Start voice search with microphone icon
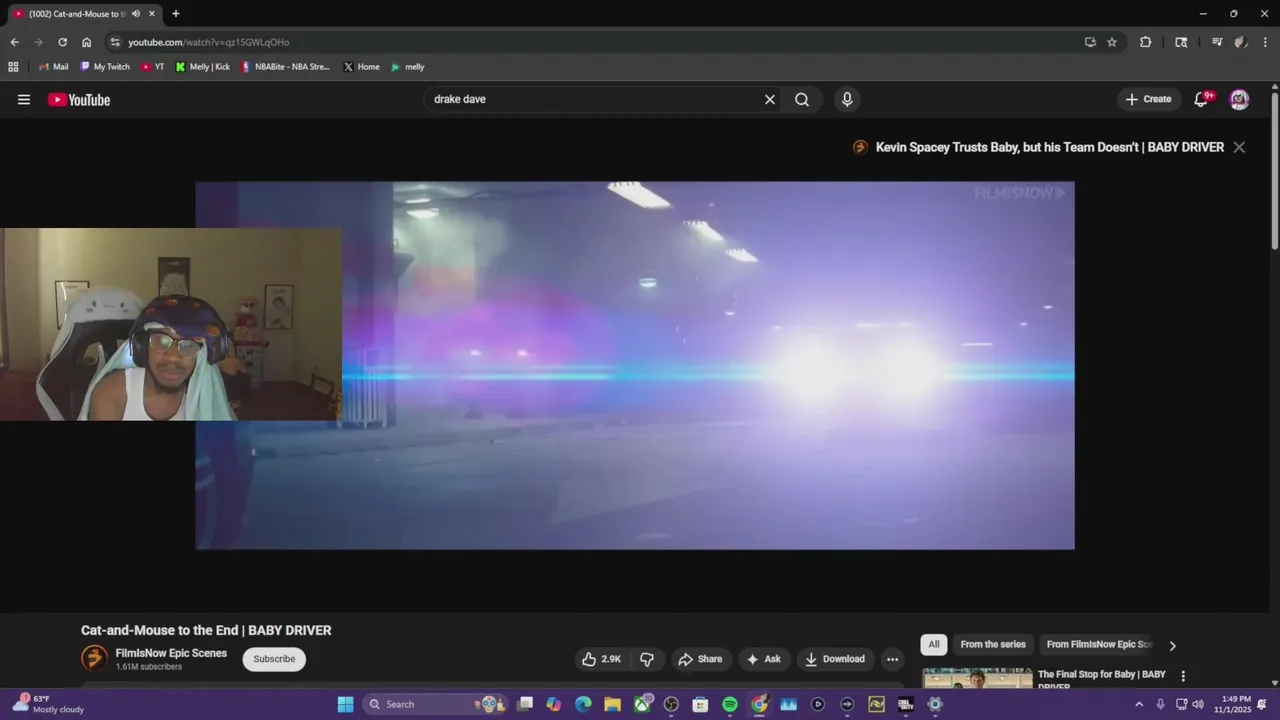 847,99
